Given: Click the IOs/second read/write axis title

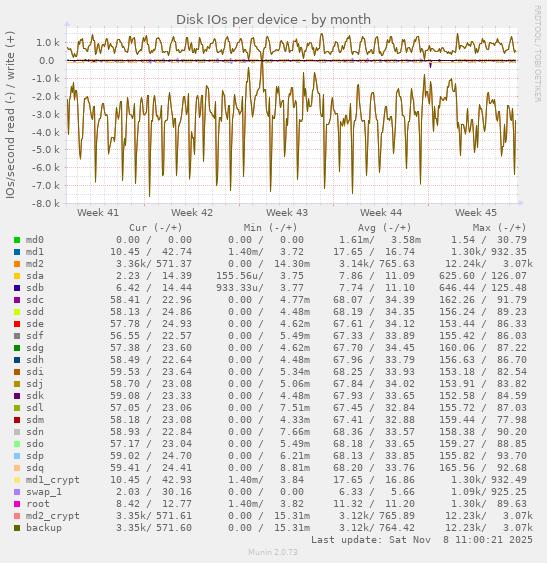Looking at the screenshot, I should pos(10,115).
